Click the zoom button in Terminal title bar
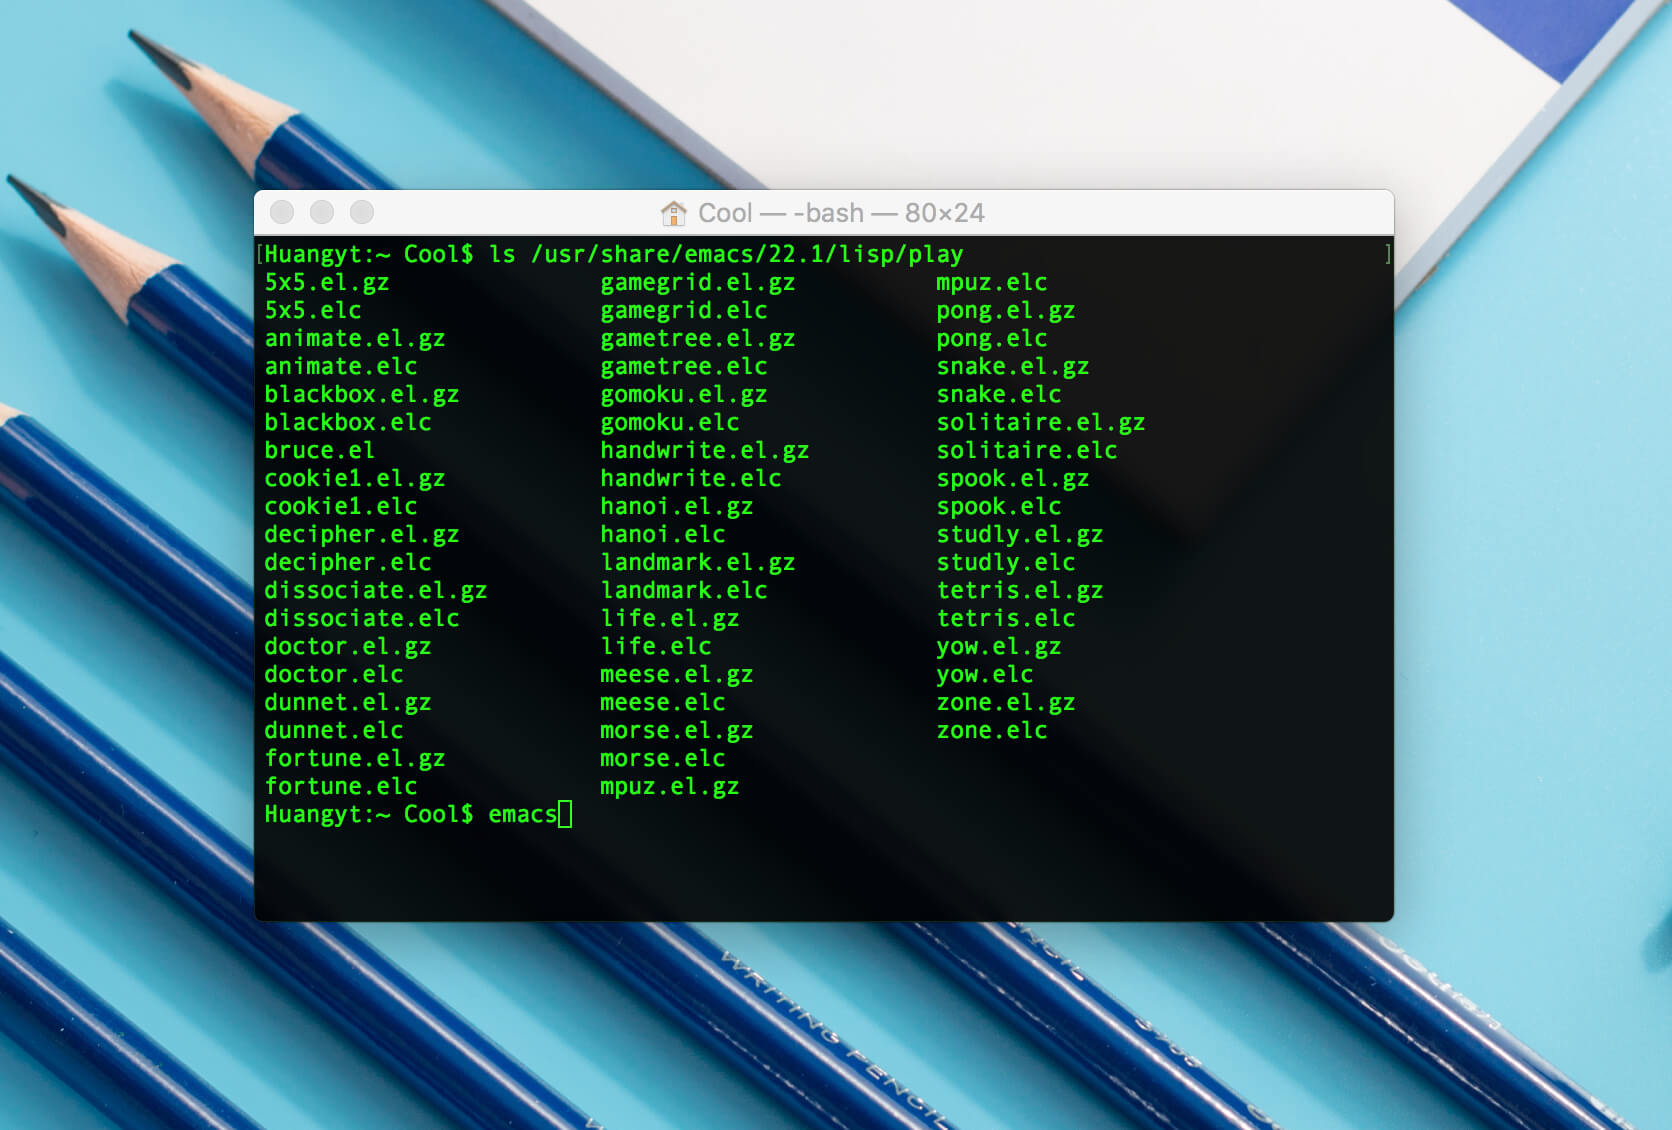1672x1130 pixels. [x=362, y=212]
